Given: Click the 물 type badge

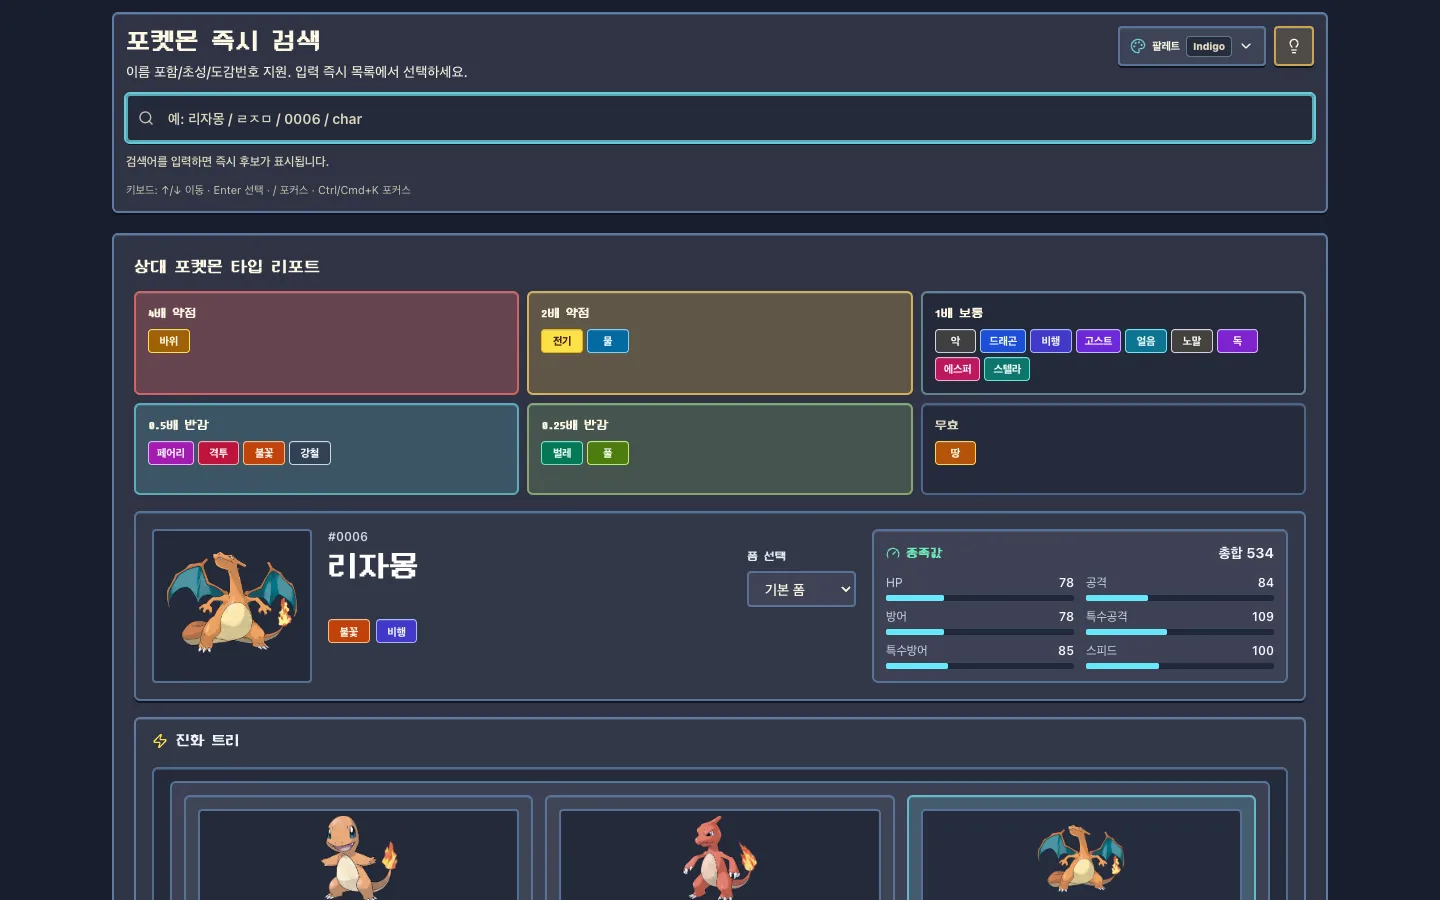Looking at the screenshot, I should [608, 341].
